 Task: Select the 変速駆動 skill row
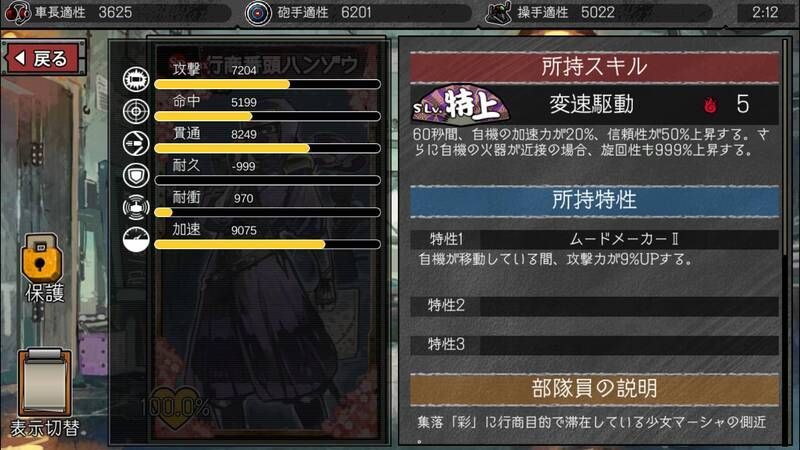(594, 105)
